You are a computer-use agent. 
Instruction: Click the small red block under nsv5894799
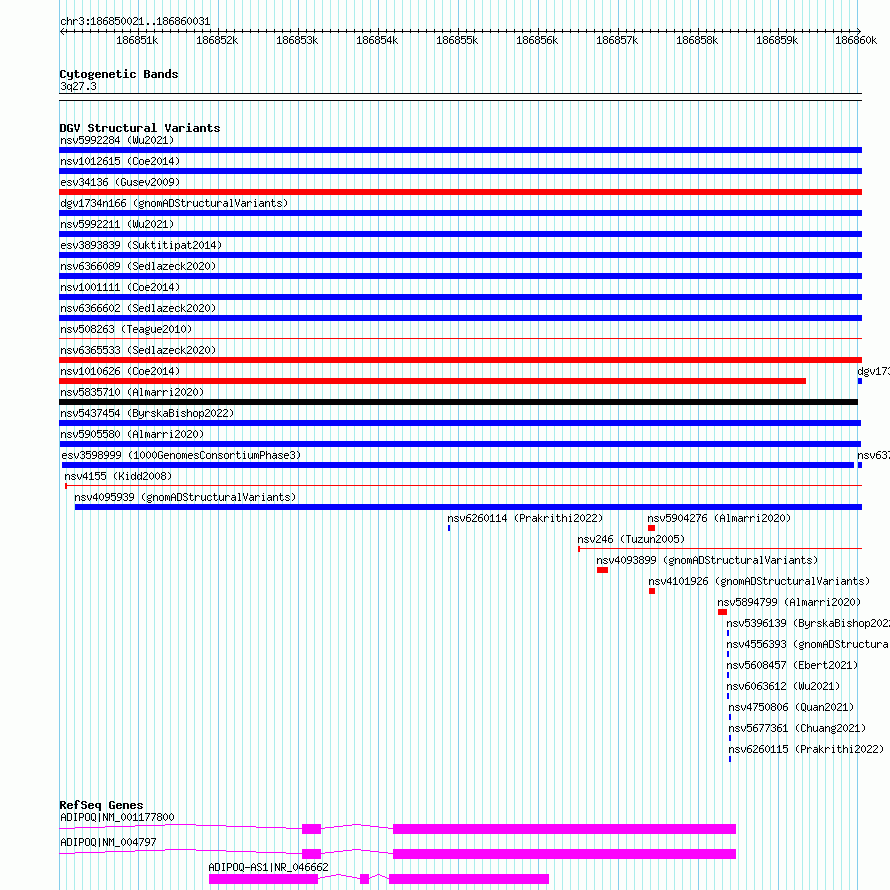tap(723, 612)
